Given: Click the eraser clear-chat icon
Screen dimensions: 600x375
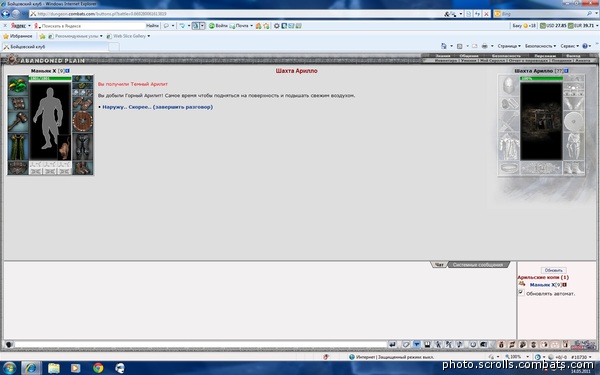Looking at the screenshot, I should 406,345.
